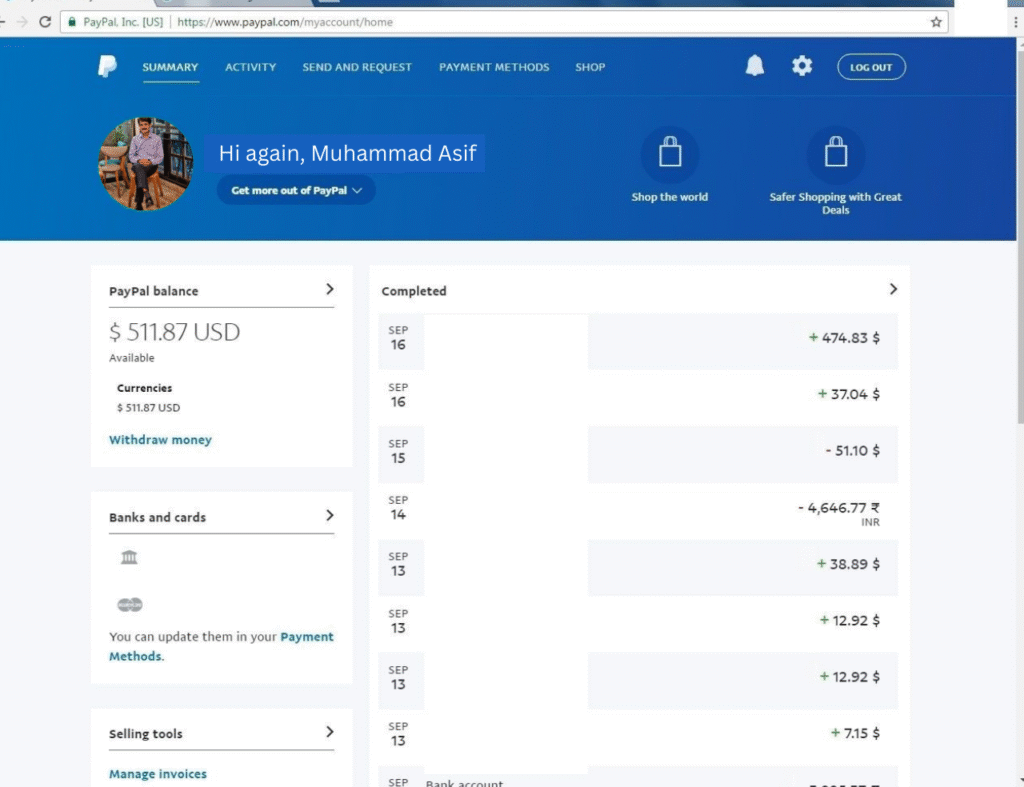Open account settings gear icon
Screen dimensions: 1024x787
(x=802, y=66)
